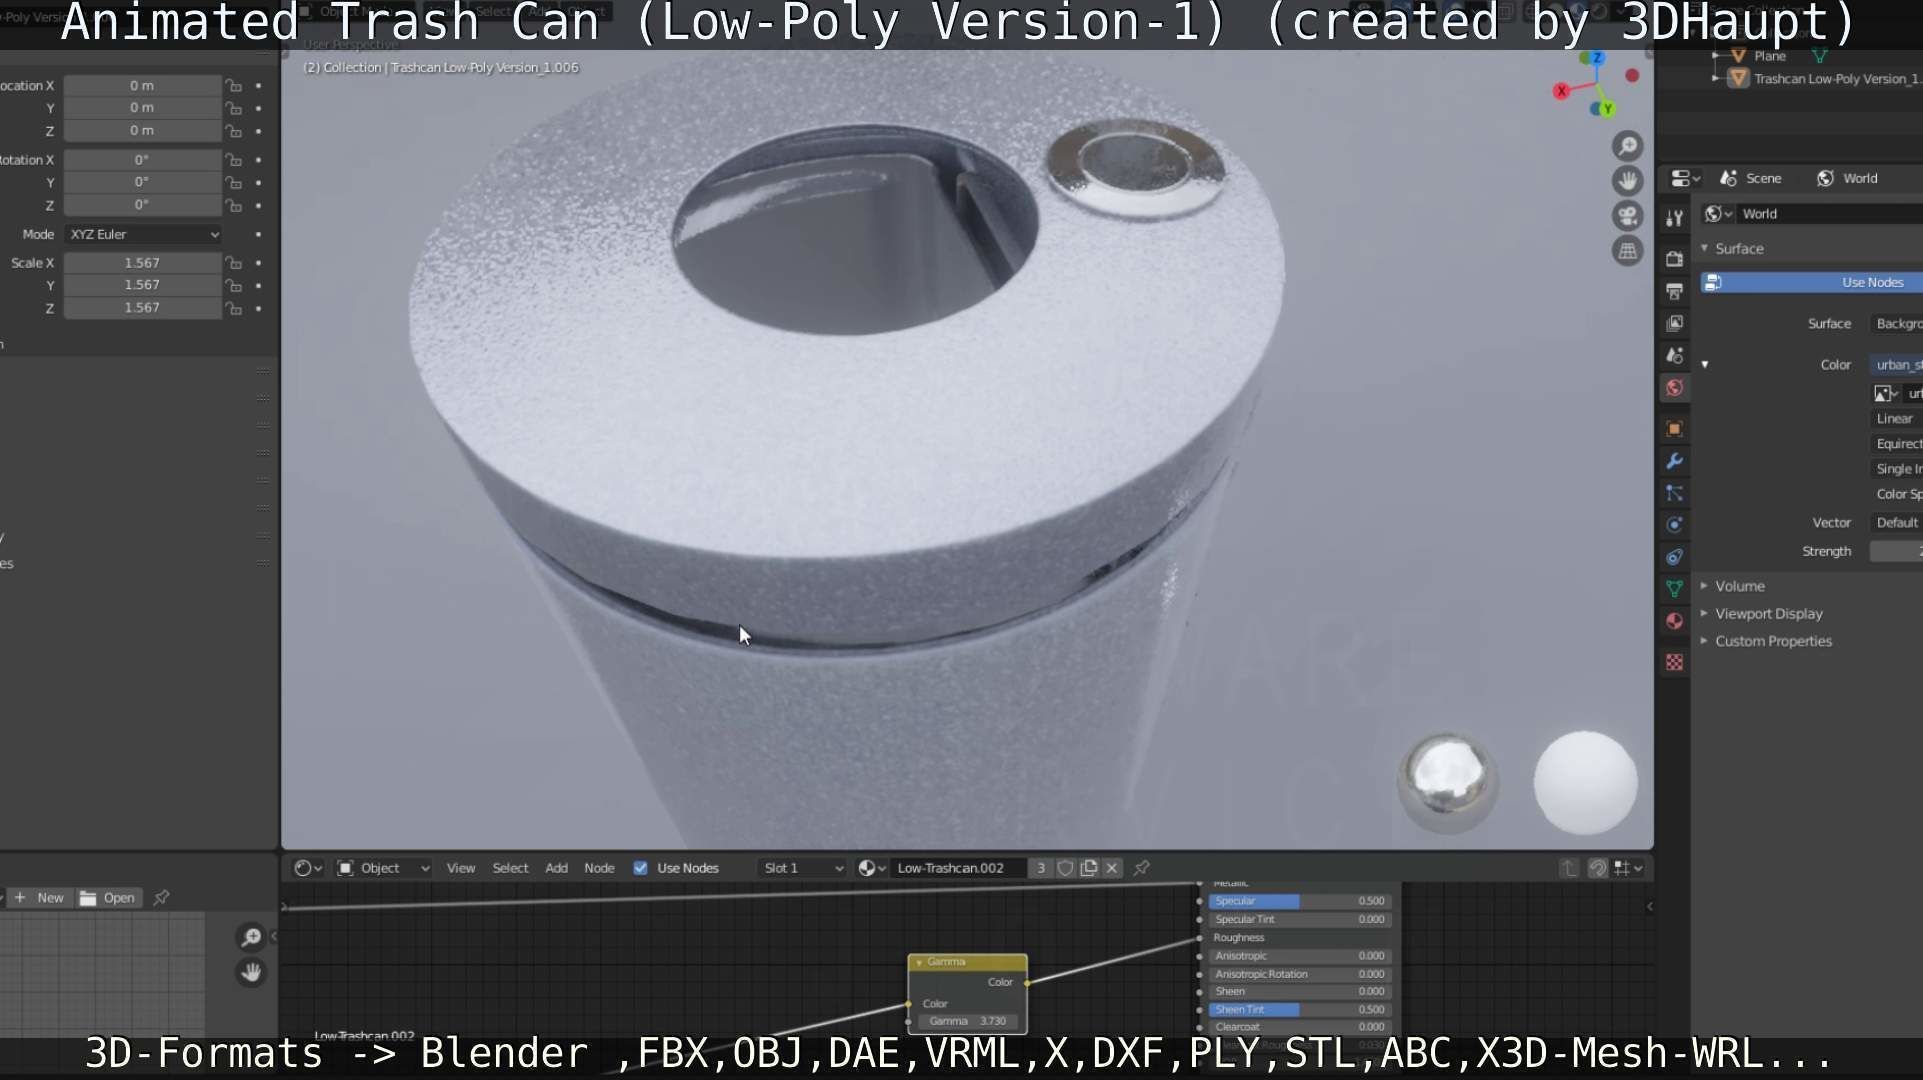The width and height of the screenshot is (1923, 1080).
Task: Click zoom icon in image editor panel
Action: [251, 937]
